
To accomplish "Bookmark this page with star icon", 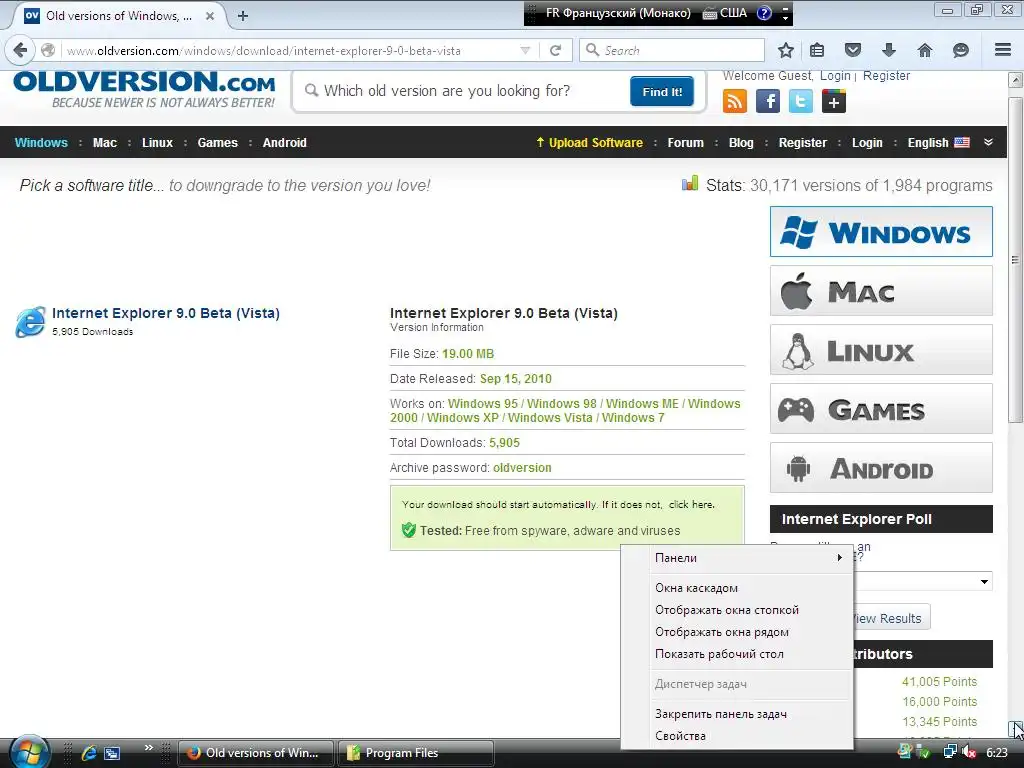I will click(786, 50).
